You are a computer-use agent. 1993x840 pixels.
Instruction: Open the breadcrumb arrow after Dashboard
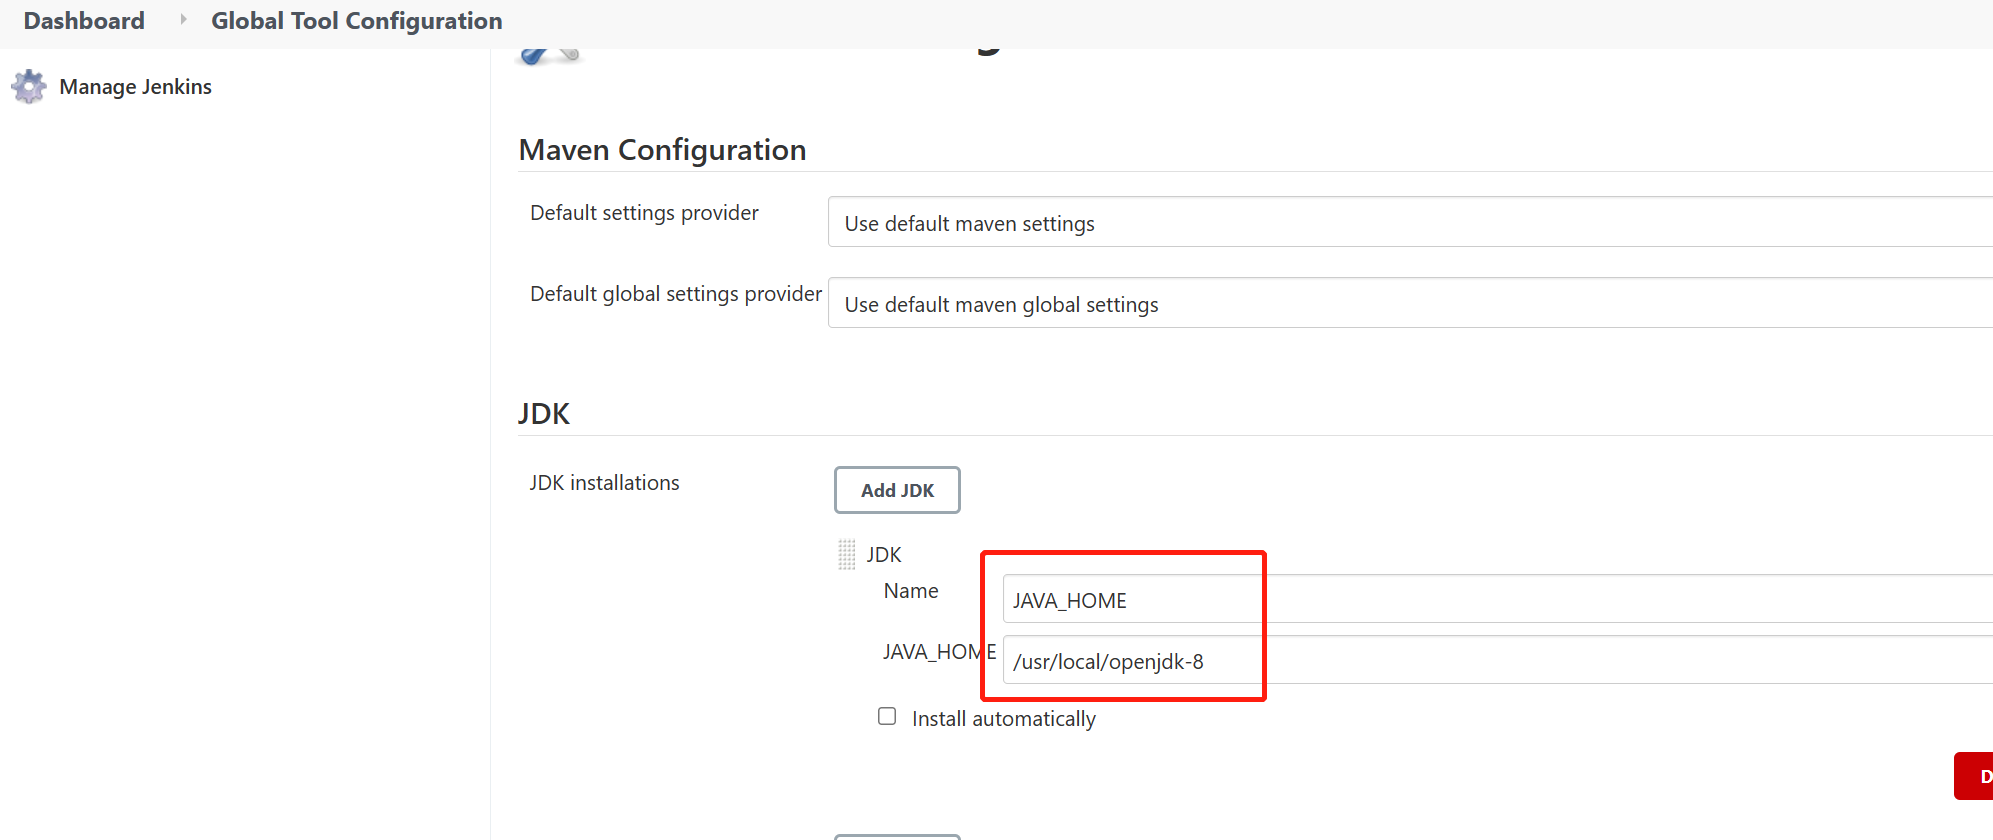183,20
